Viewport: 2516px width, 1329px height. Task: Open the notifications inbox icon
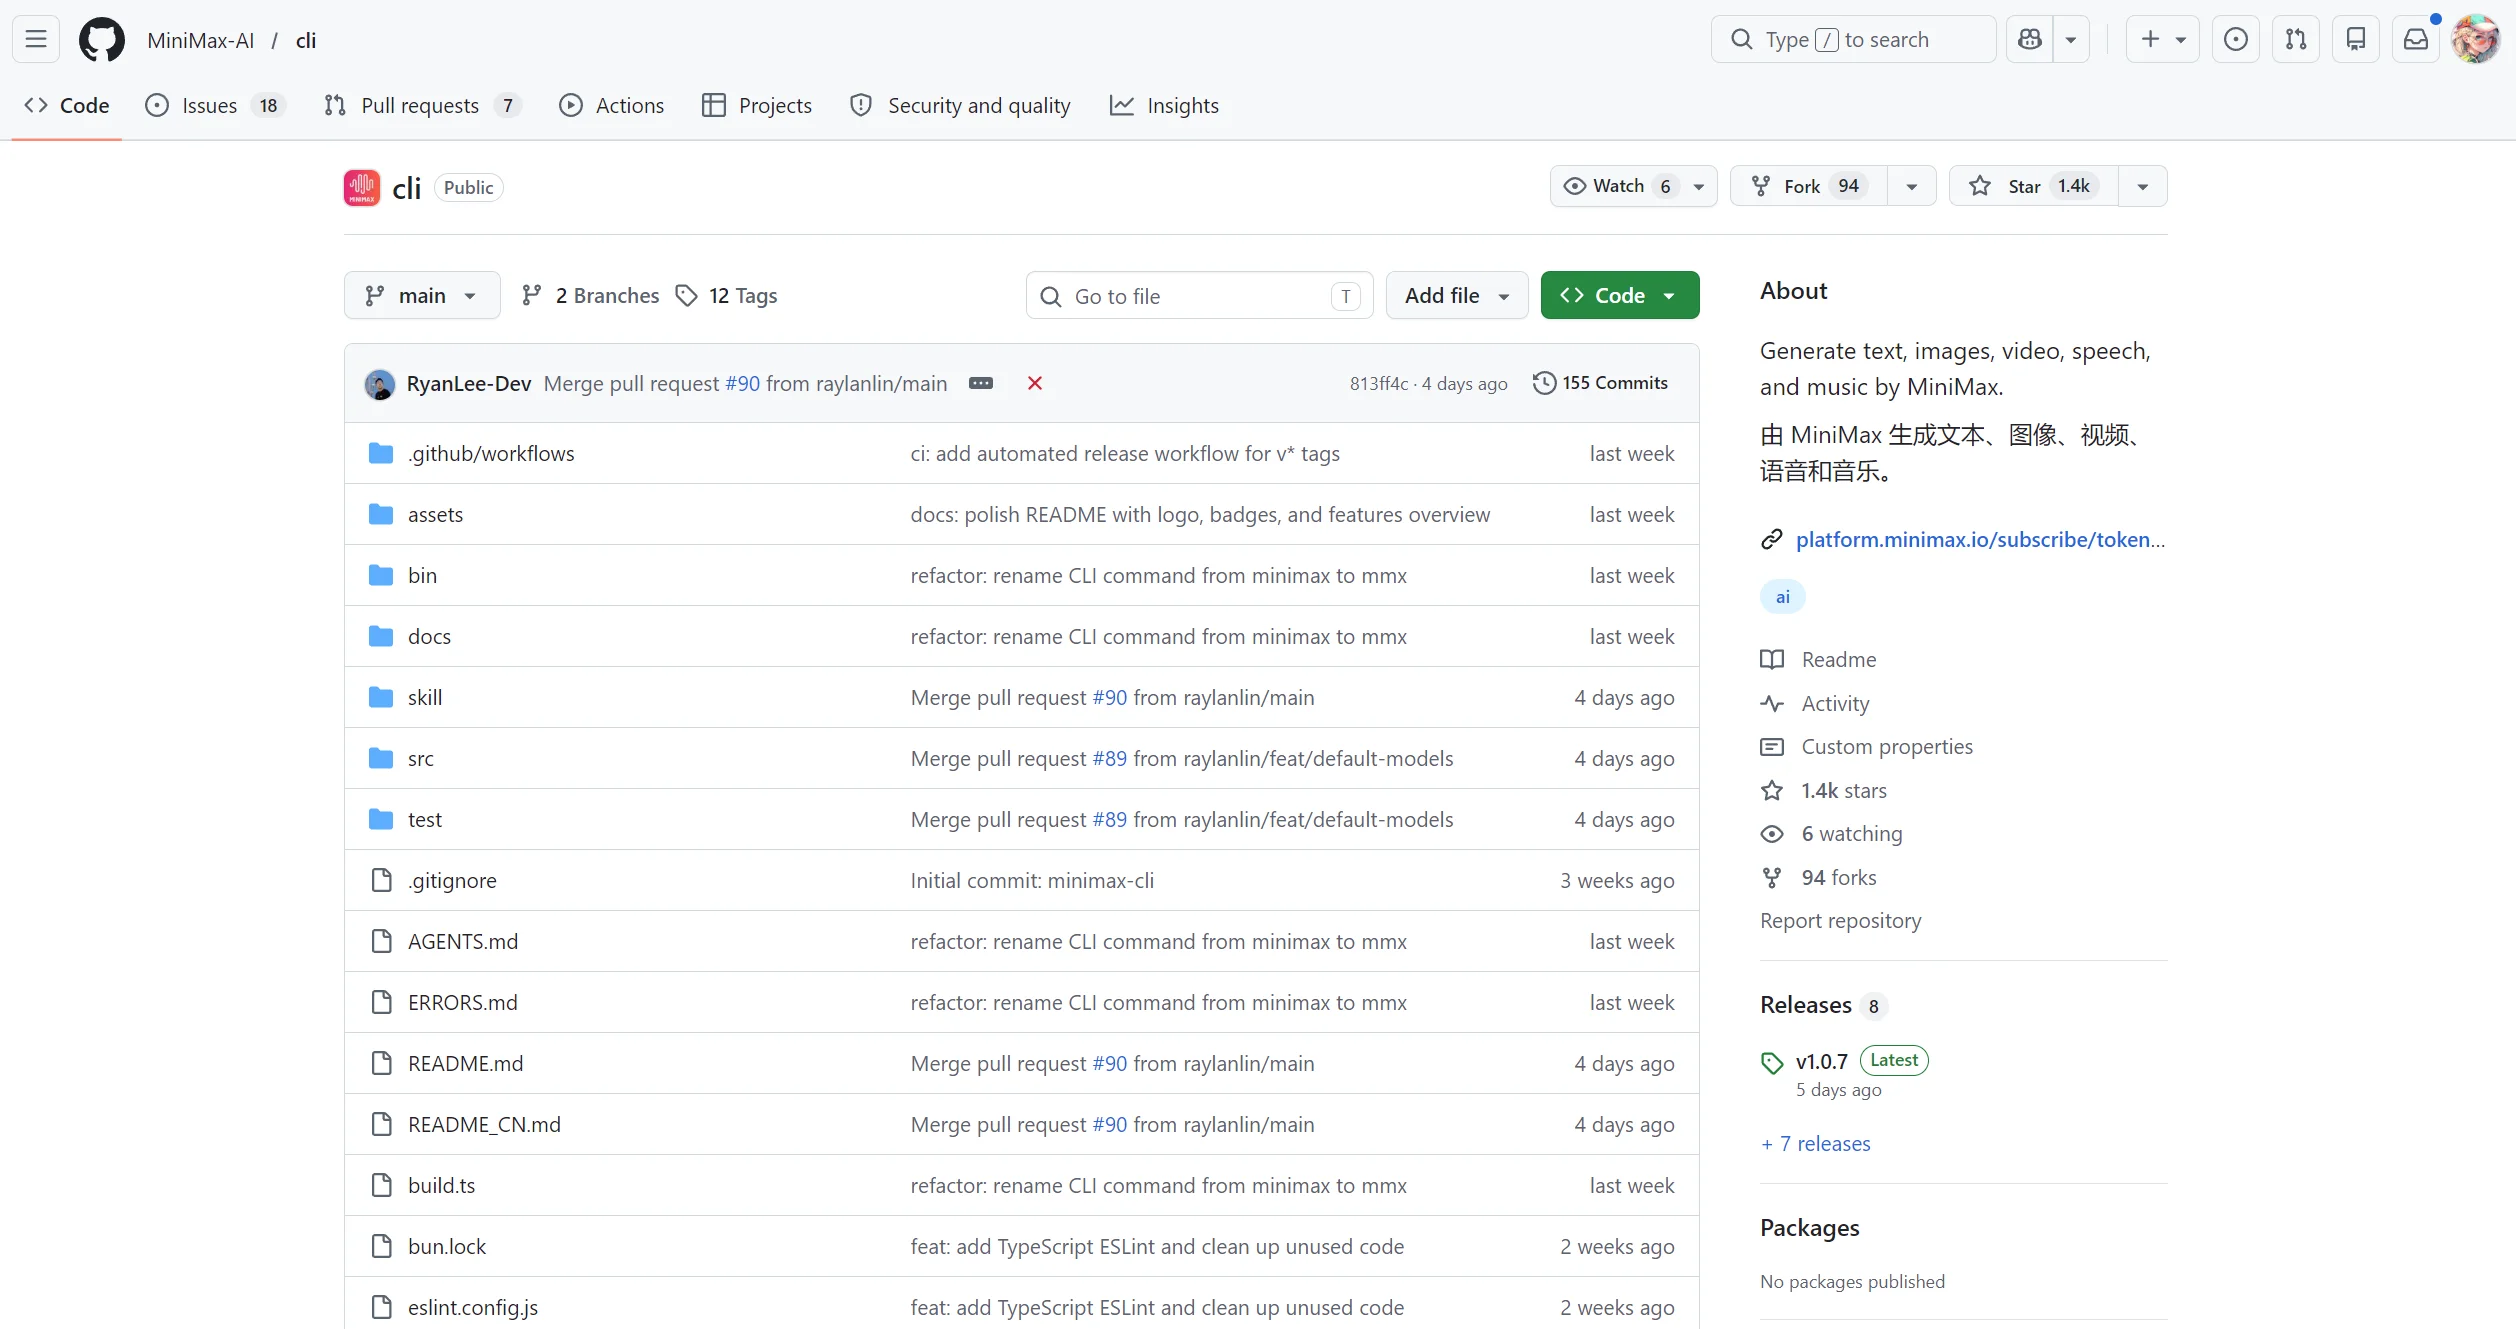[x=2416, y=40]
